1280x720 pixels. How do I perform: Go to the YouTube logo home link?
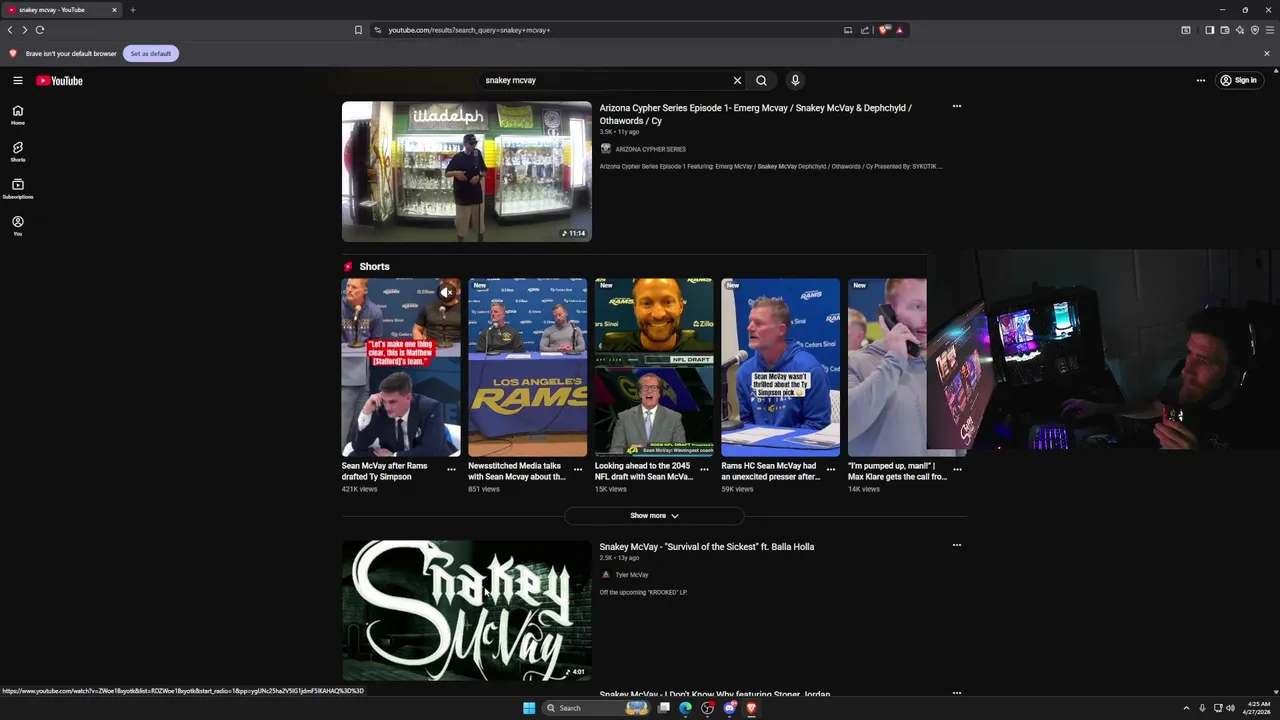[60, 81]
